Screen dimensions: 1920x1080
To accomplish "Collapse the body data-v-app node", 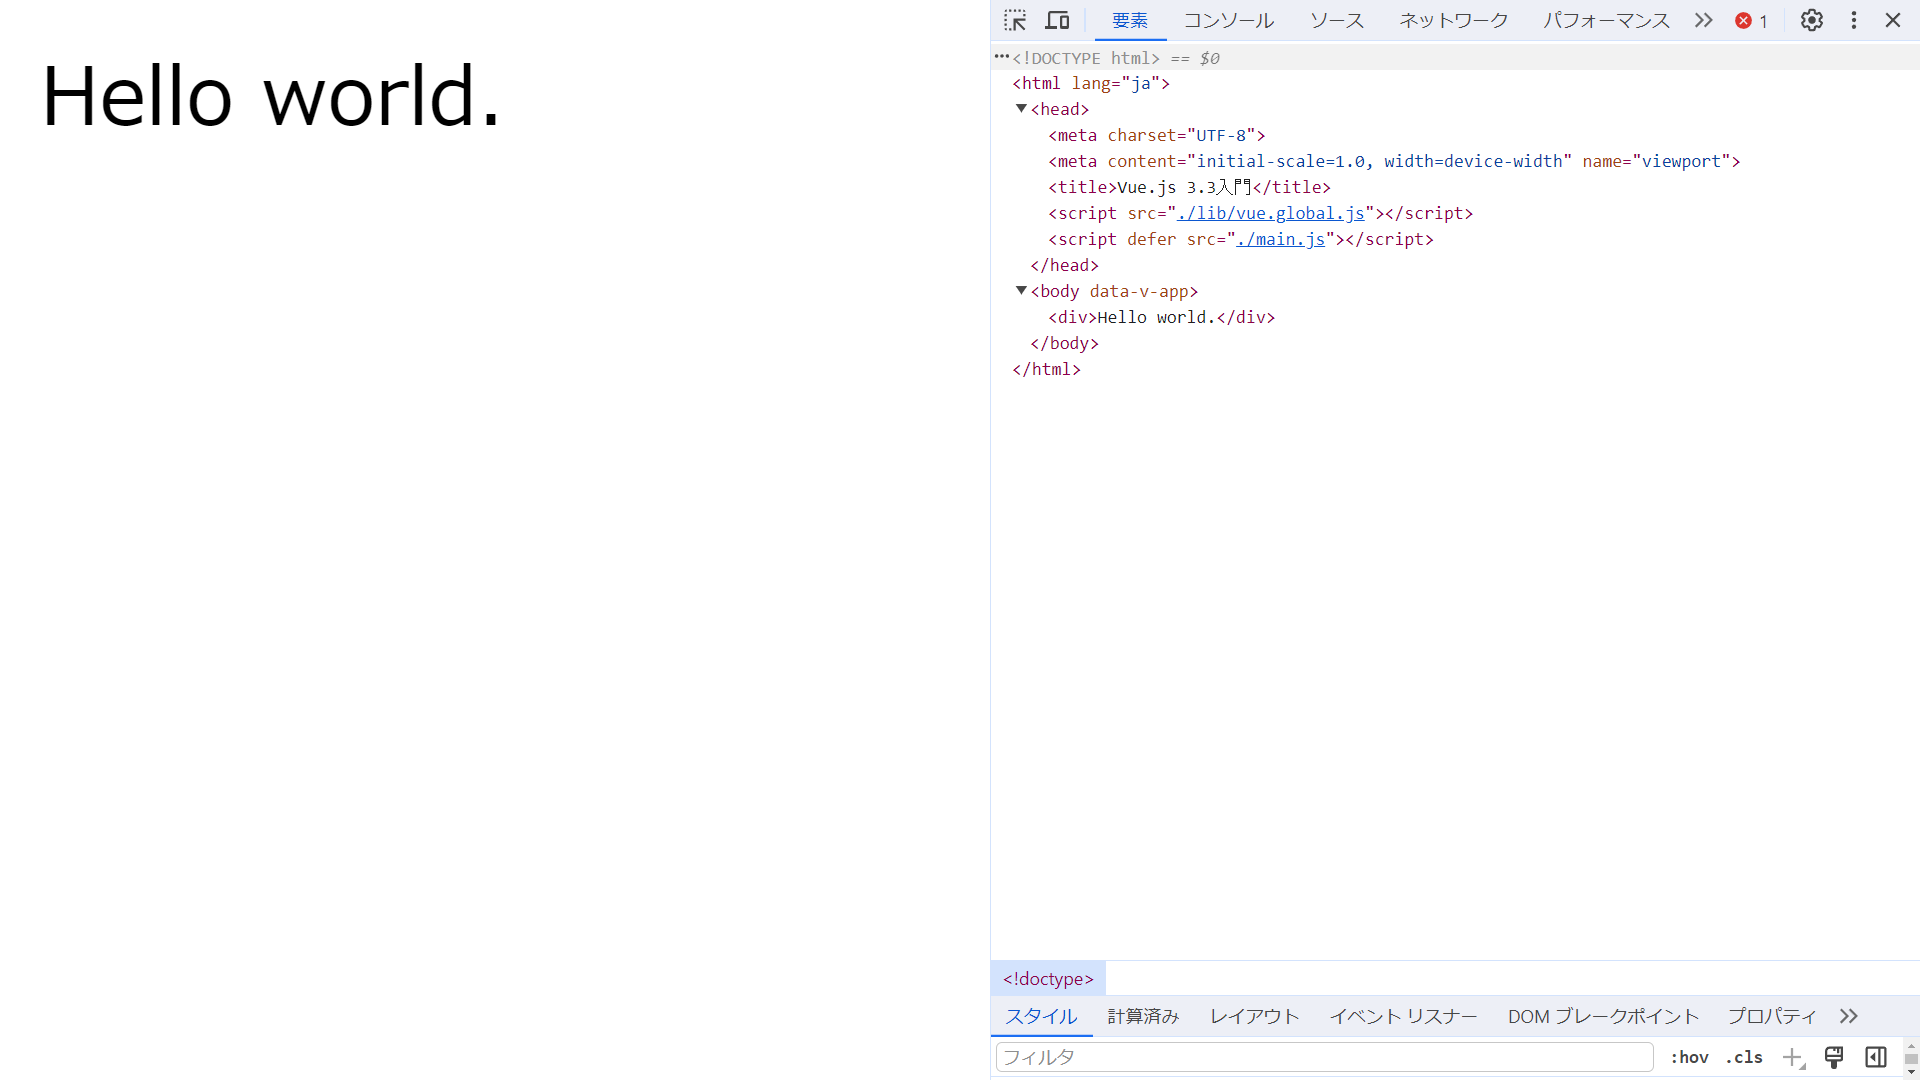I will point(1021,291).
